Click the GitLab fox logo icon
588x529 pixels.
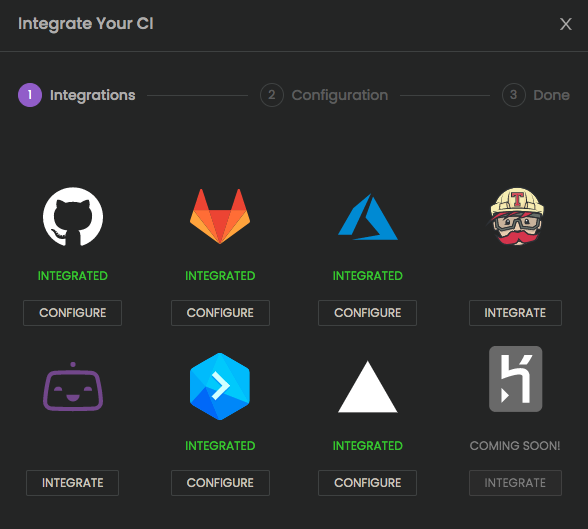tap(220, 216)
